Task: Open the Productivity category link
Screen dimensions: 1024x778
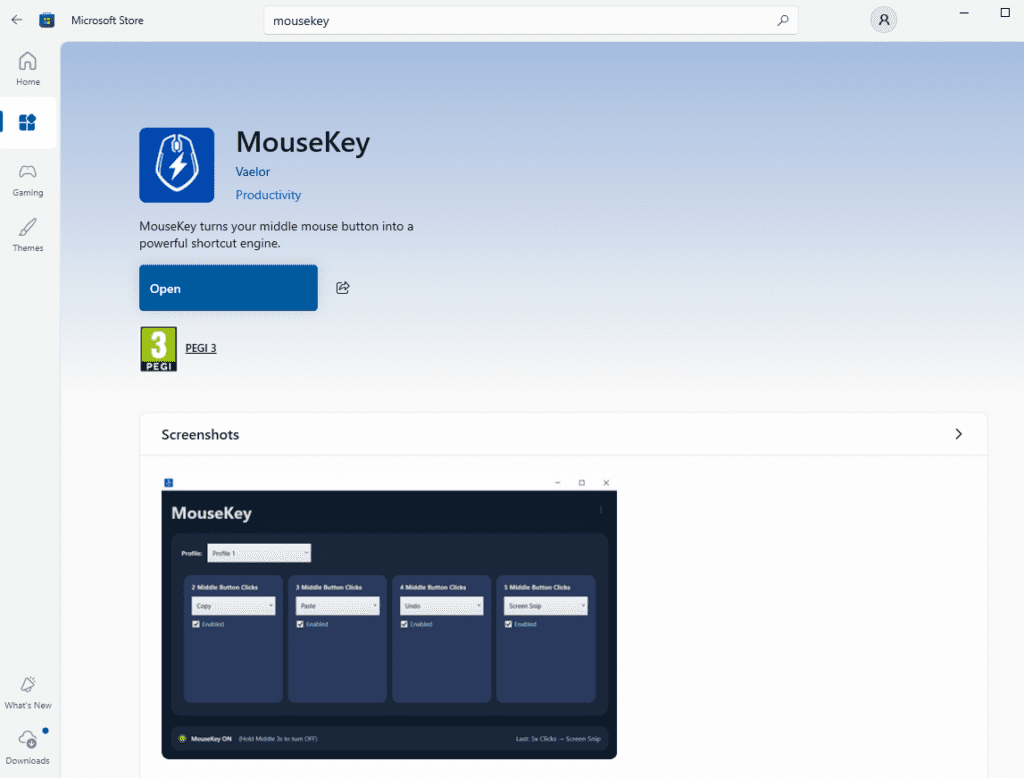Action: click(x=268, y=195)
